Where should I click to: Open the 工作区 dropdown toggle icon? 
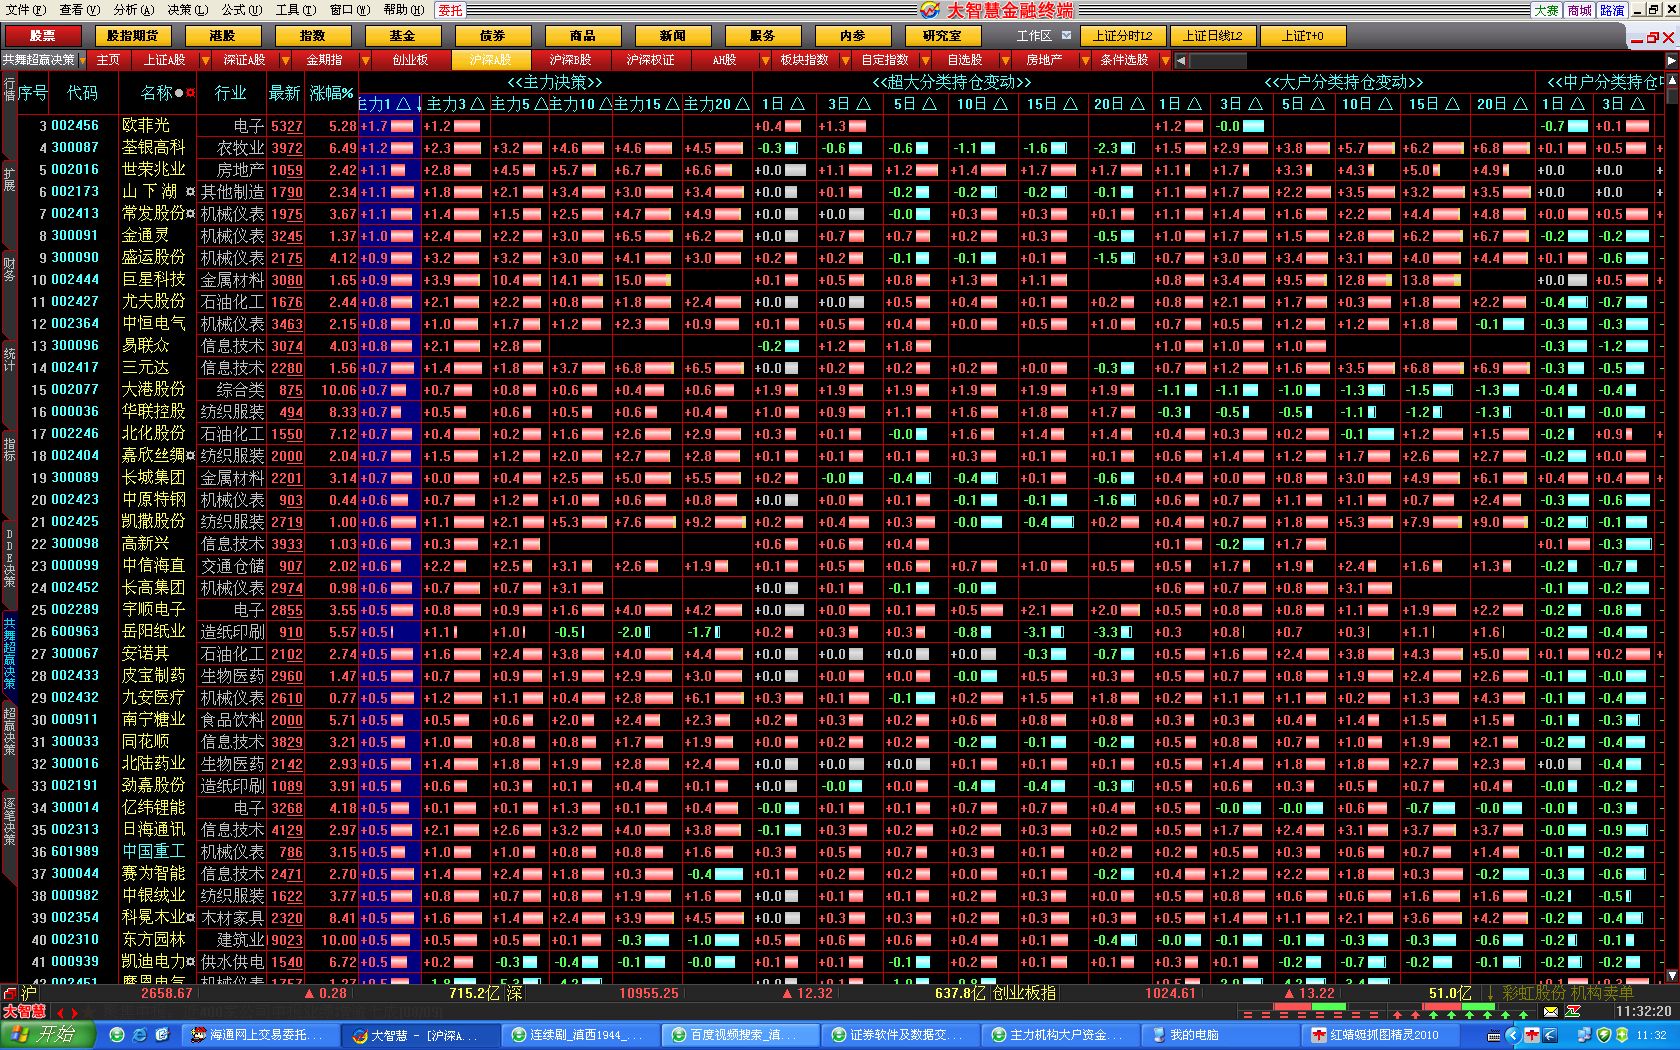pos(1067,35)
